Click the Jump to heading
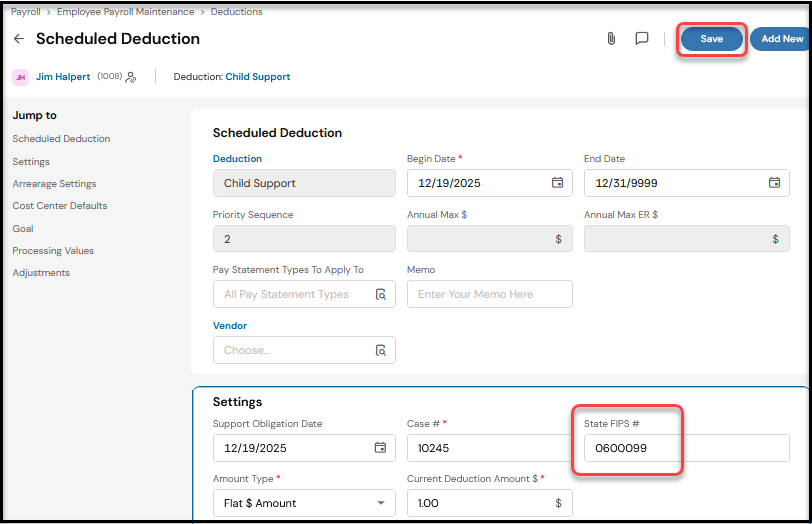 pyautogui.click(x=35, y=115)
